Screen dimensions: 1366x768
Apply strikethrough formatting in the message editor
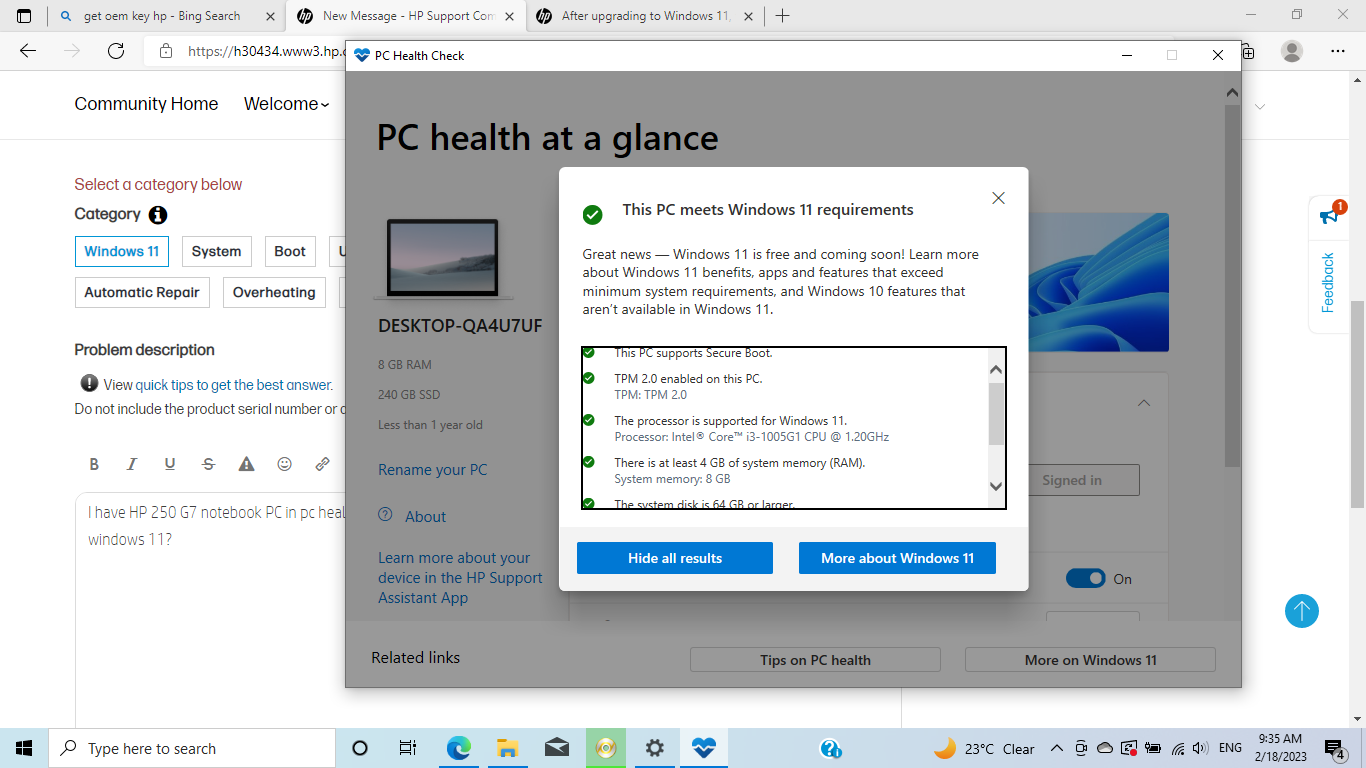click(x=208, y=464)
